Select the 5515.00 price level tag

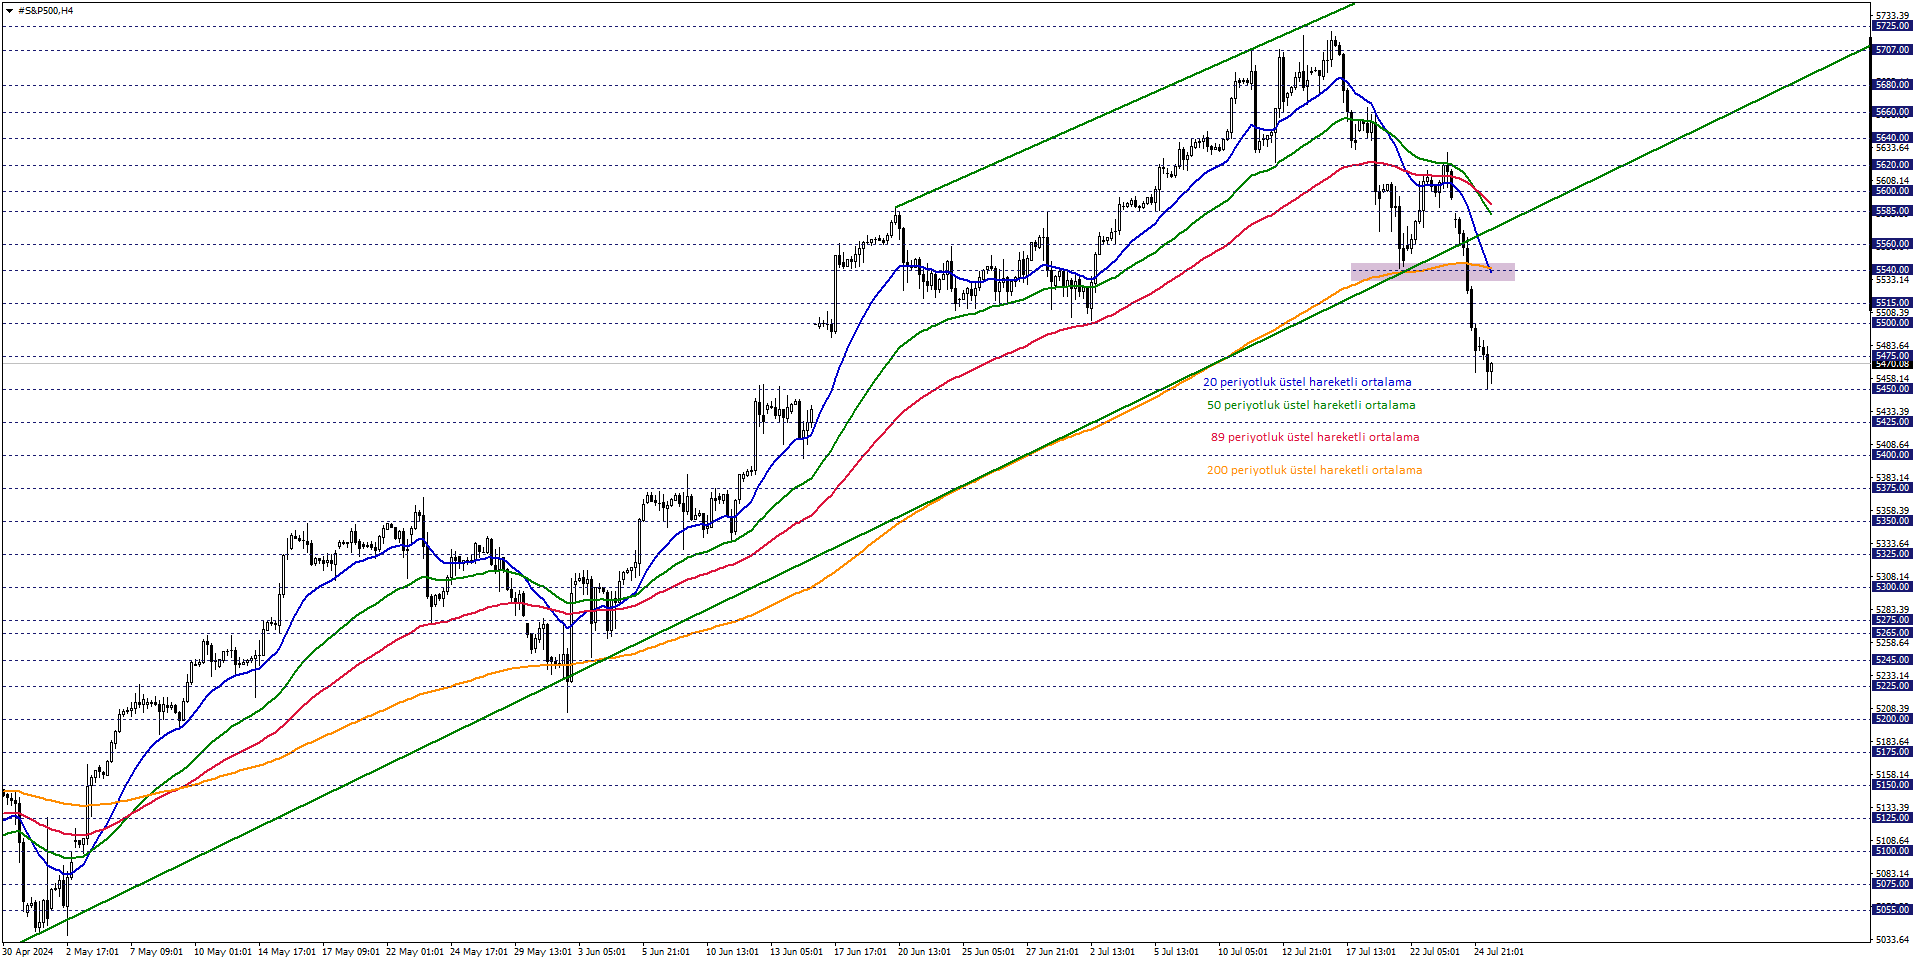(1892, 303)
